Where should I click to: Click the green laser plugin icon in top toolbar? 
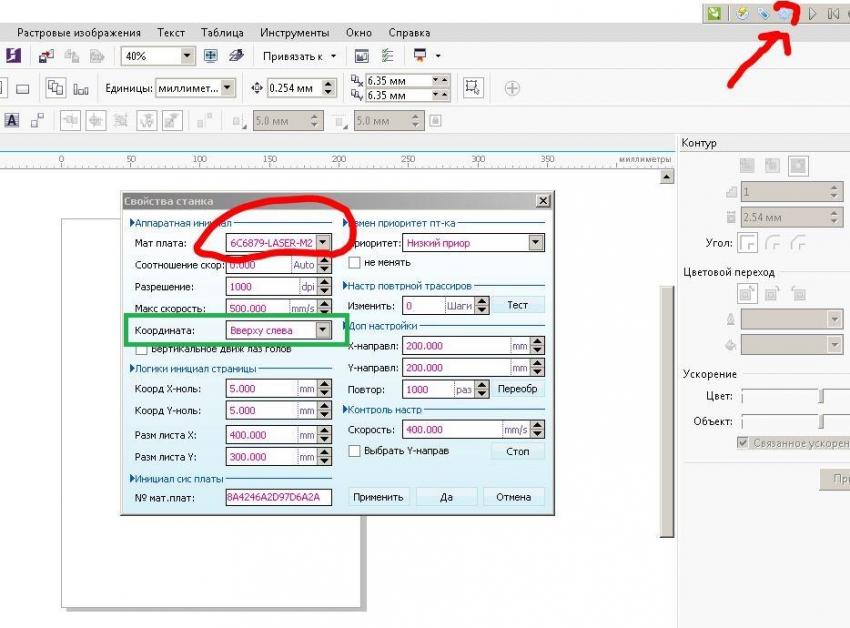[713, 13]
